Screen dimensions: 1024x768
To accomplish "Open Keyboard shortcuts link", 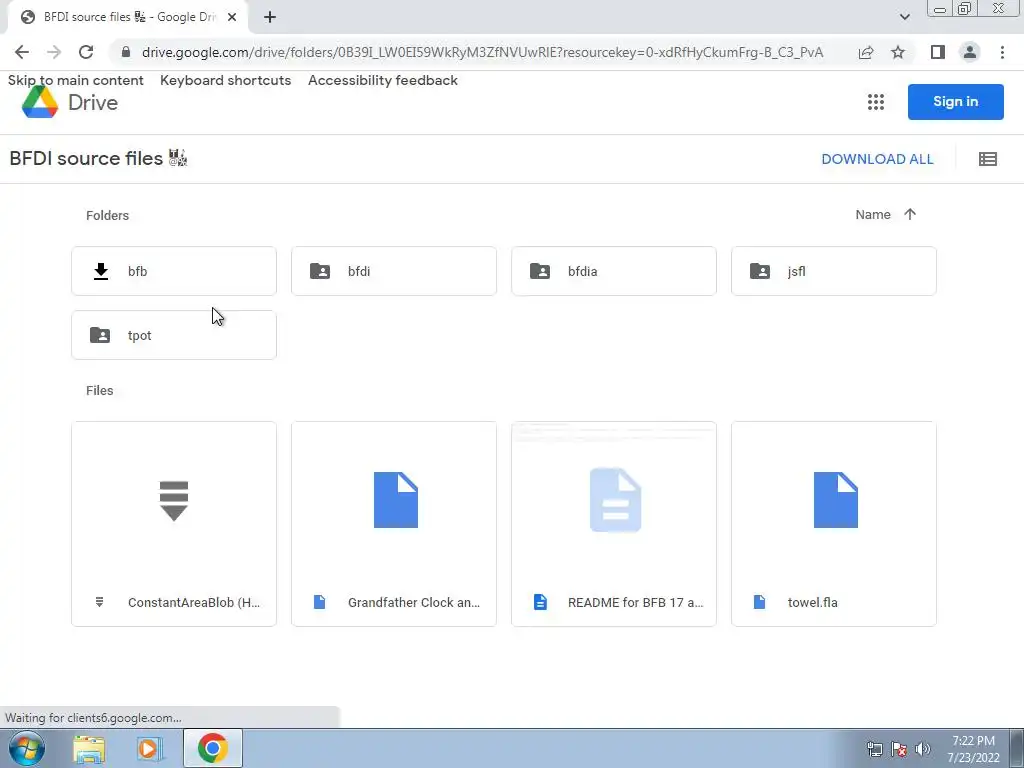I will click(x=225, y=80).
